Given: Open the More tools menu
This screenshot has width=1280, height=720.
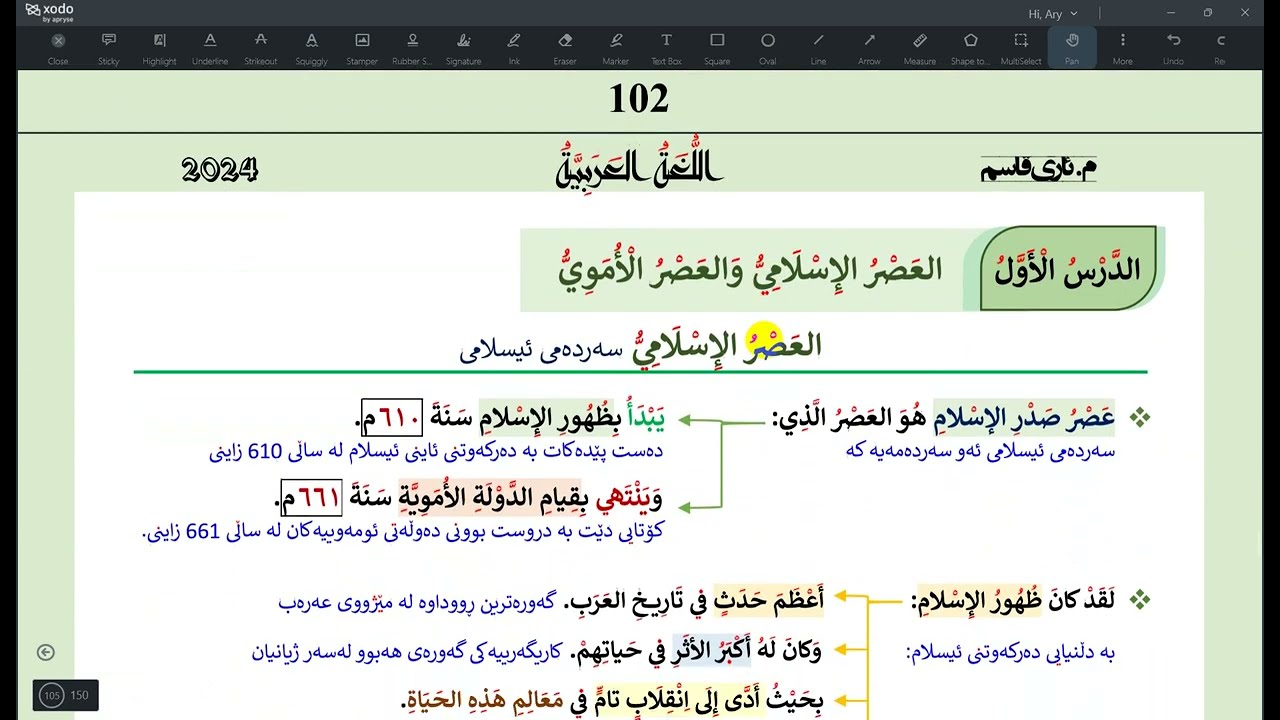Looking at the screenshot, I should [1123, 47].
